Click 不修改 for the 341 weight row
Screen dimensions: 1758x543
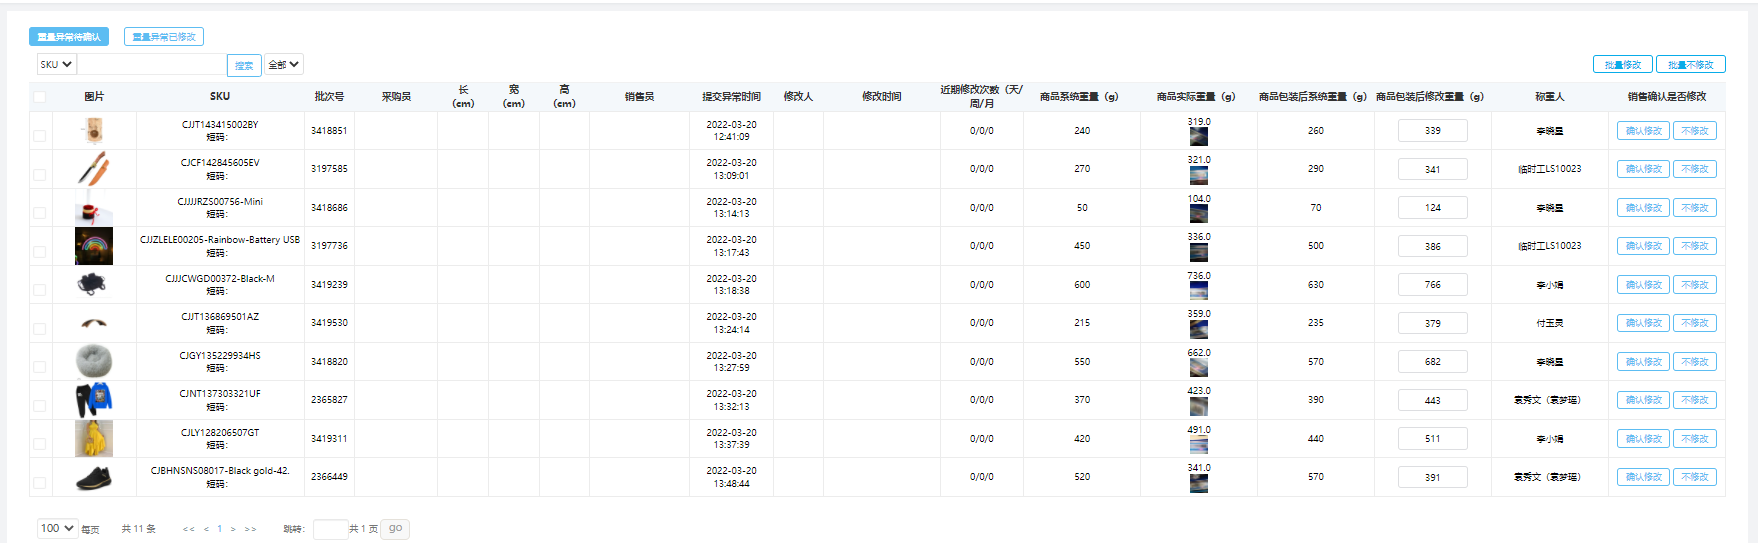[1695, 169]
